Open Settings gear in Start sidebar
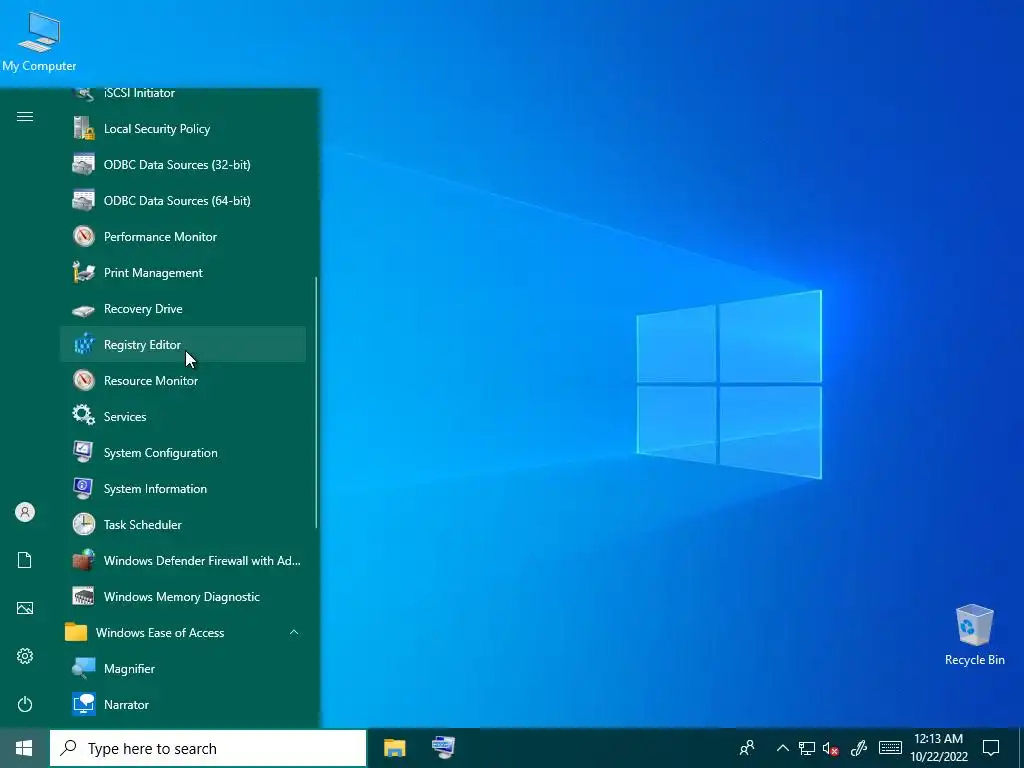Image resolution: width=1024 pixels, height=768 pixels. pyautogui.click(x=25, y=656)
